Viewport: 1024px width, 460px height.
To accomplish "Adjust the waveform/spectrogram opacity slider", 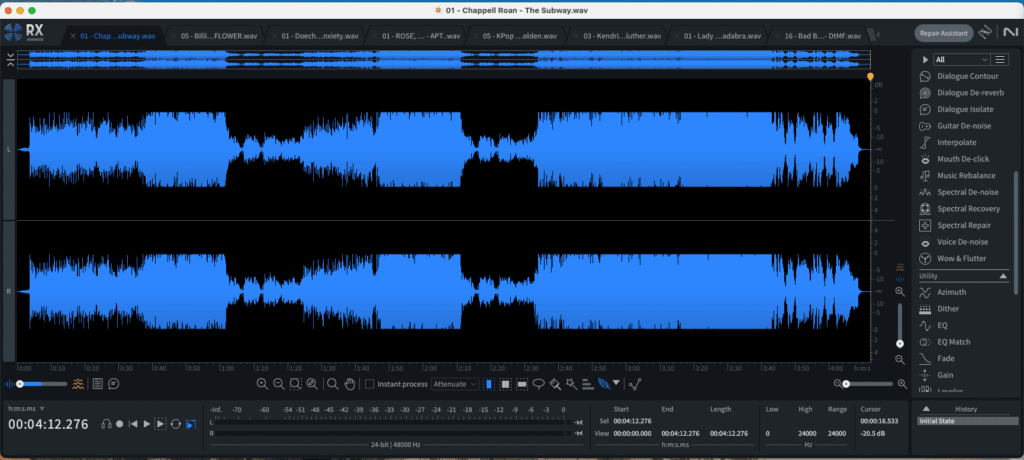I will (x=43, y=384).
